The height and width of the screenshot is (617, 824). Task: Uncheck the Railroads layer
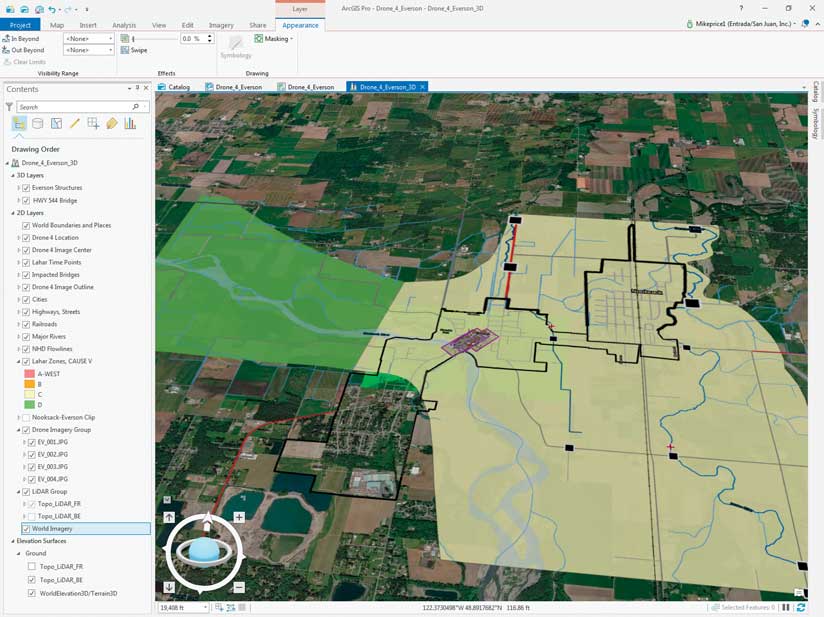[26, 324]
